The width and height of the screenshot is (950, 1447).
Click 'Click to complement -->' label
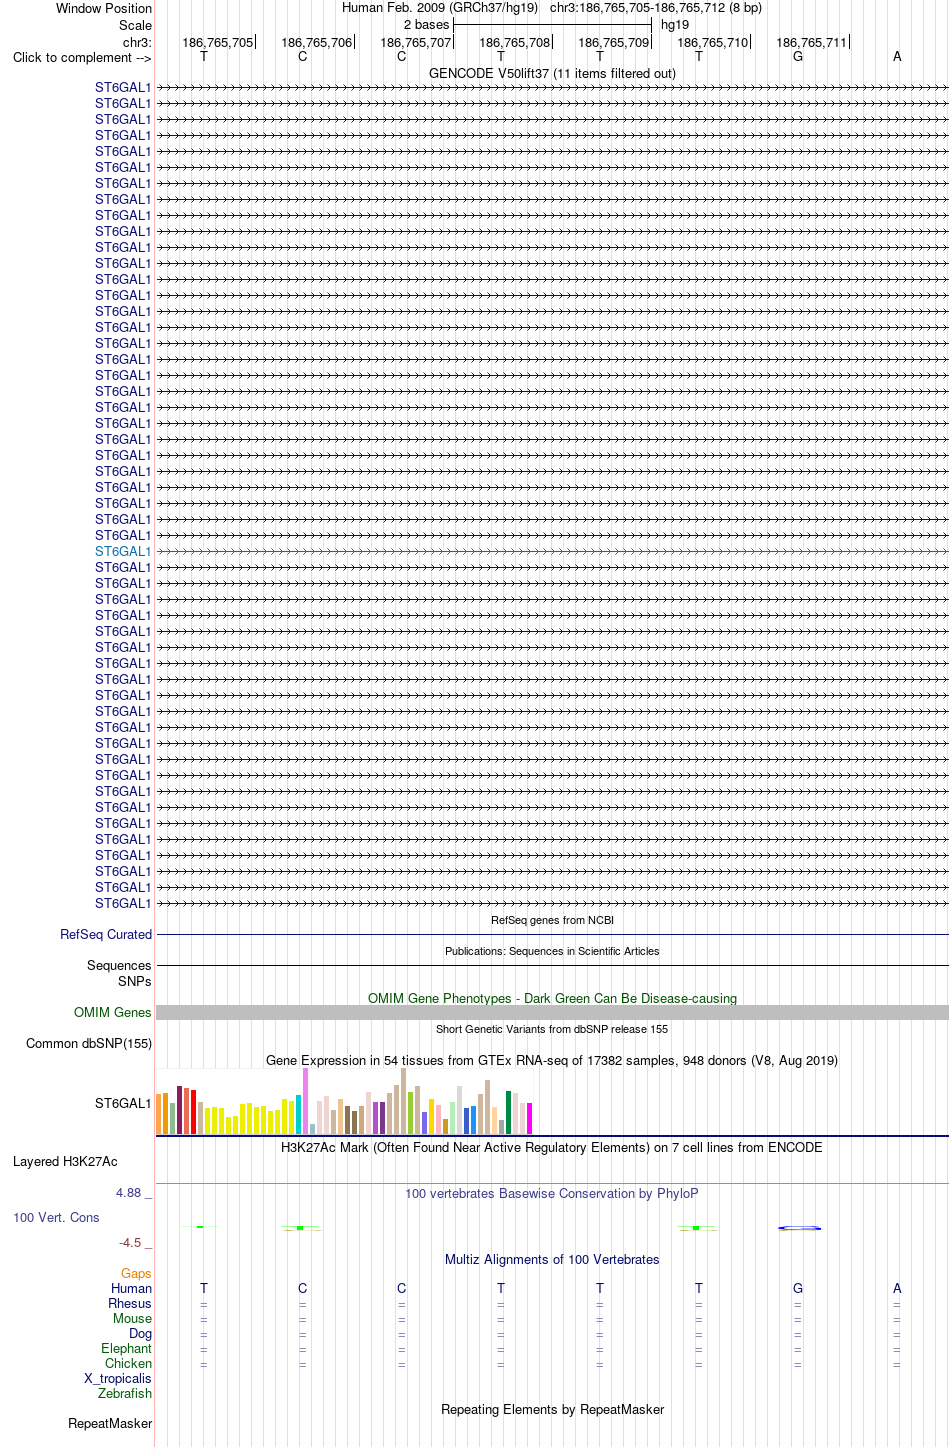coord(82,57)
